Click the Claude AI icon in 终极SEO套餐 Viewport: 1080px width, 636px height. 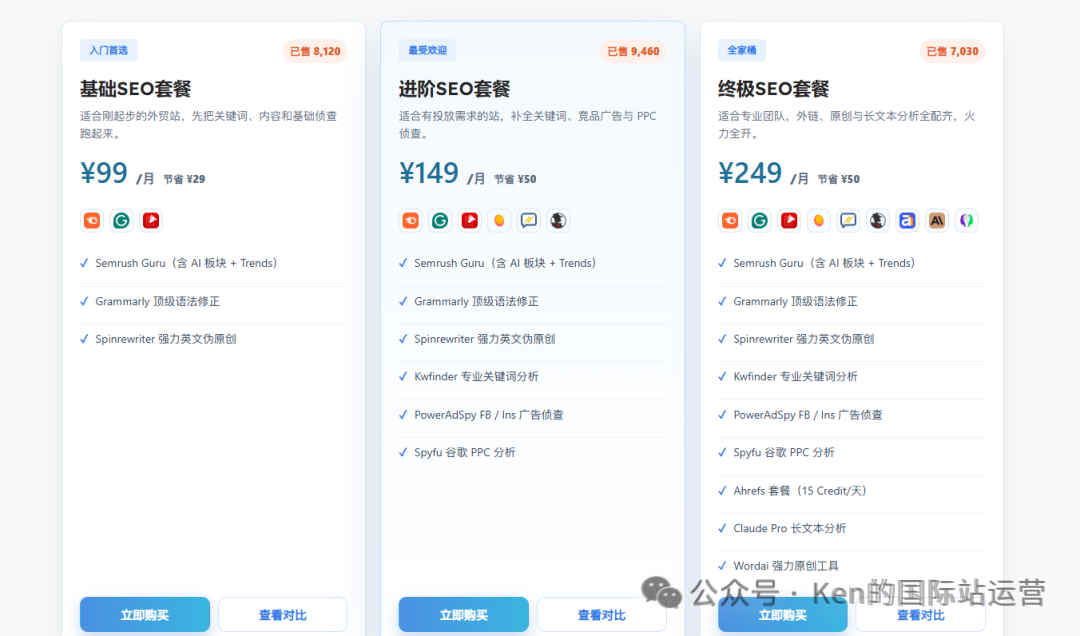pyautogui.click(x=937, y=220)
